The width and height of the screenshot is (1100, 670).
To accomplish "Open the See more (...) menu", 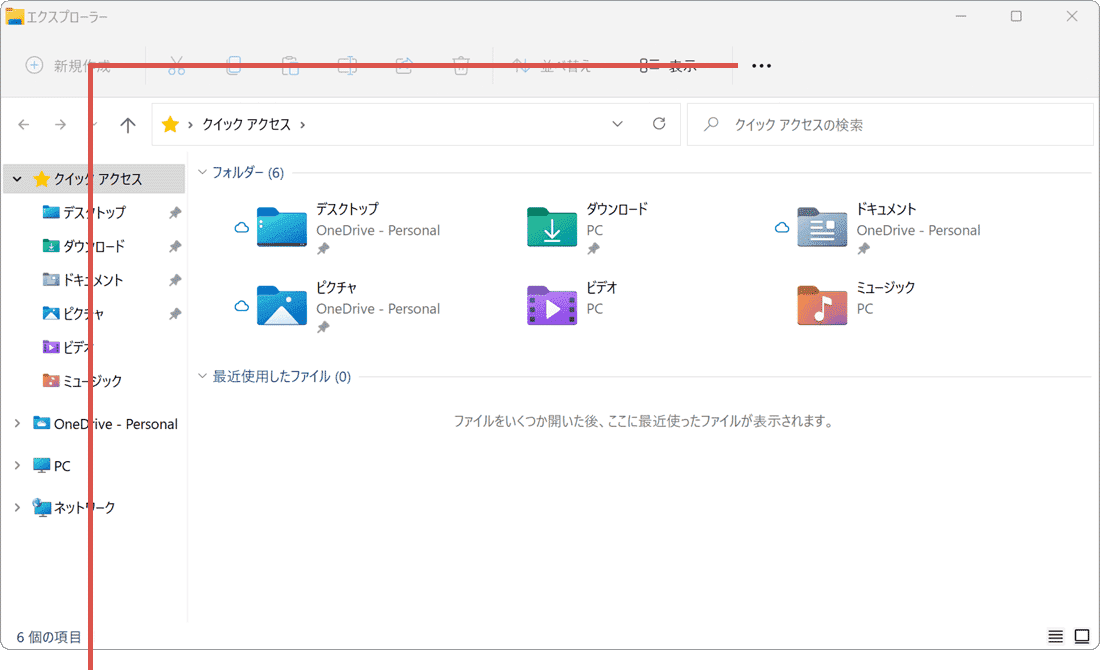I will [761, 65].
